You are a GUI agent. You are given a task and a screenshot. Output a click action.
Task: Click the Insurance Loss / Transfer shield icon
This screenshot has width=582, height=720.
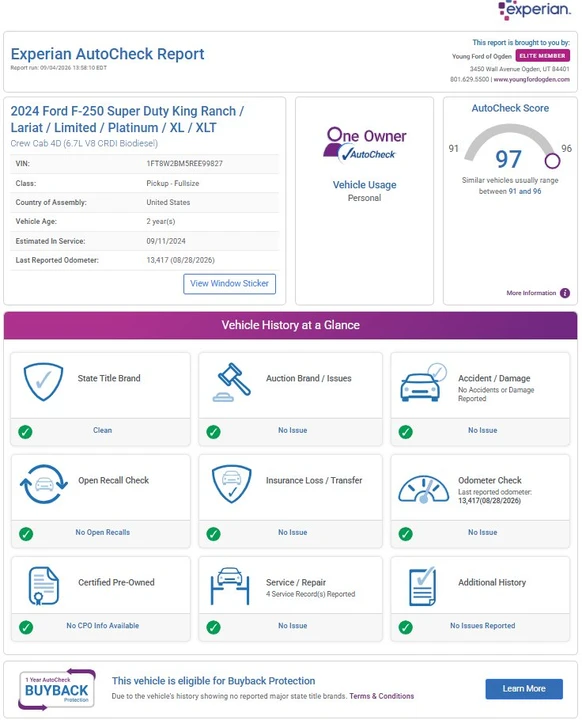click(x=232, y=484)
